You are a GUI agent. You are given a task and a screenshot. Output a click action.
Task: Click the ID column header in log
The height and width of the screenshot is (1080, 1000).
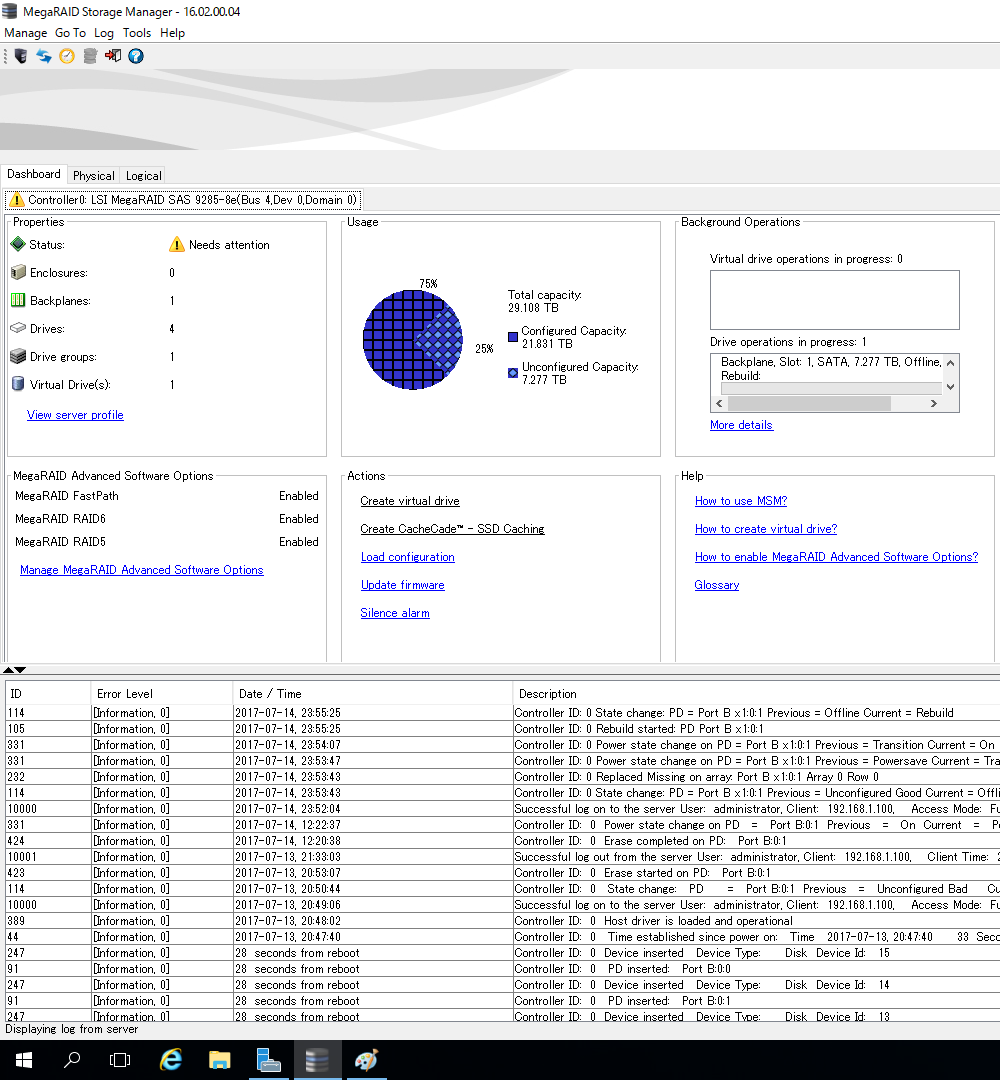coord(48,694)
